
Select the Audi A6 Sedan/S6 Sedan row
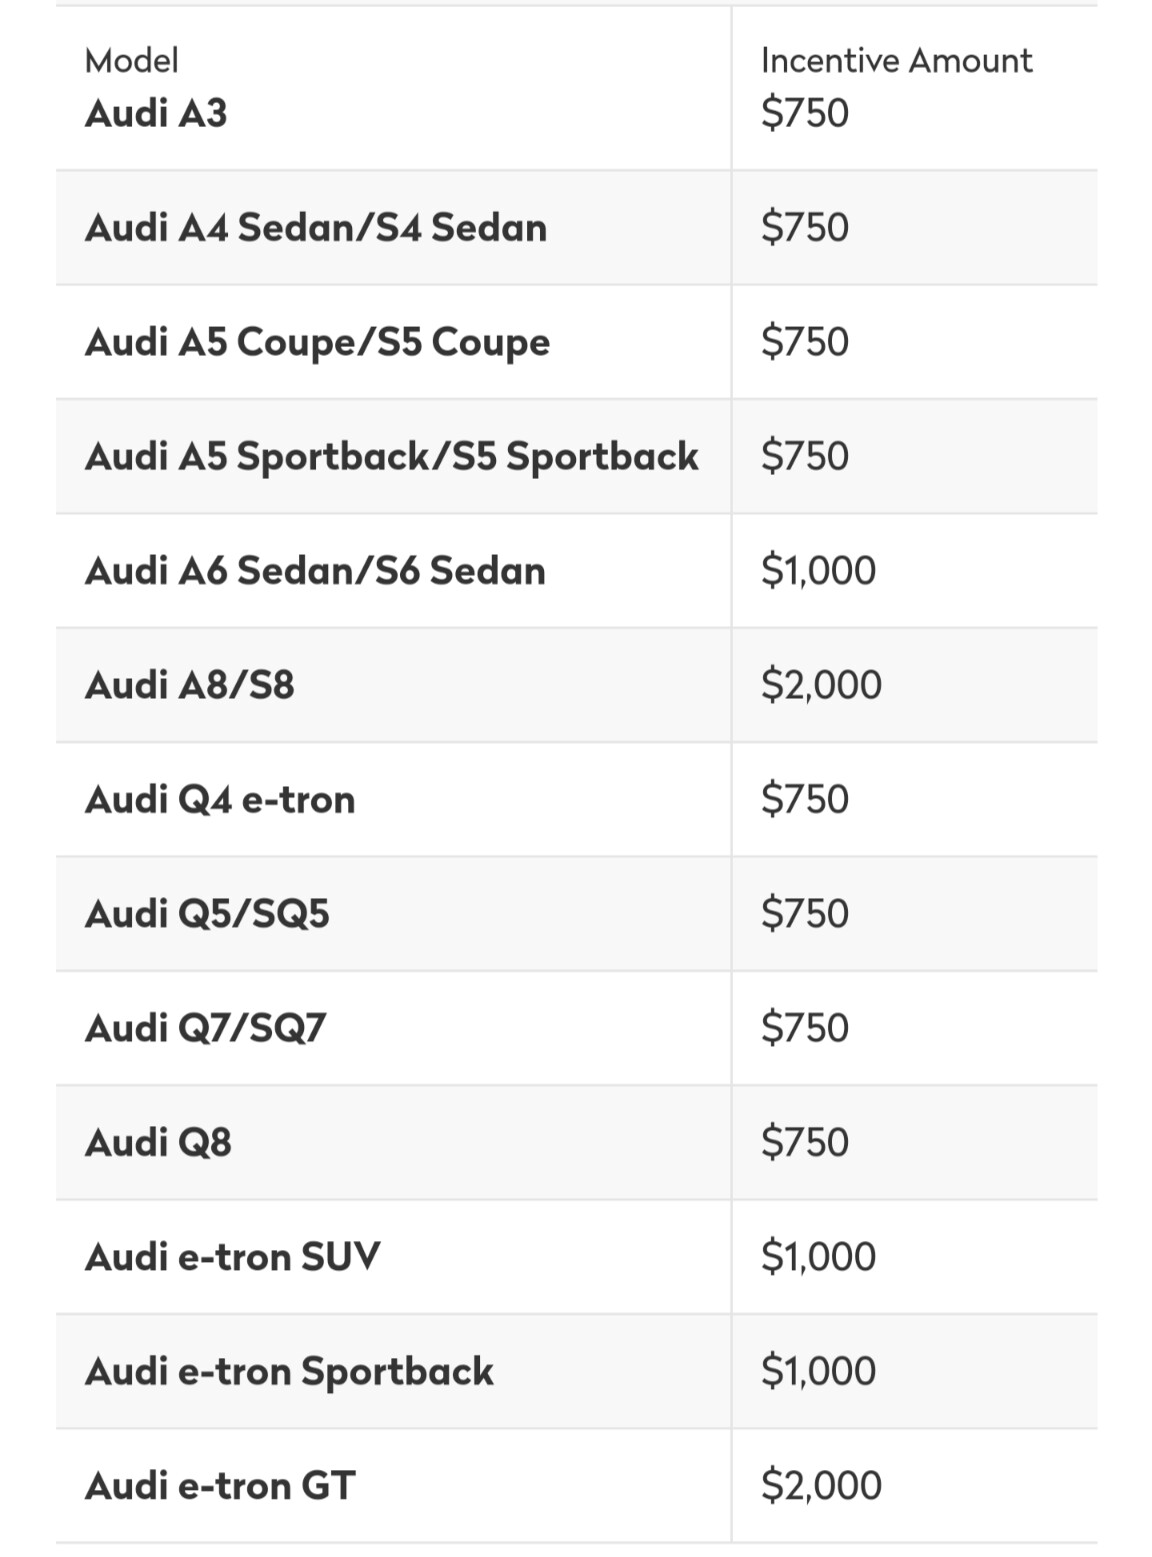click(576, 571)
